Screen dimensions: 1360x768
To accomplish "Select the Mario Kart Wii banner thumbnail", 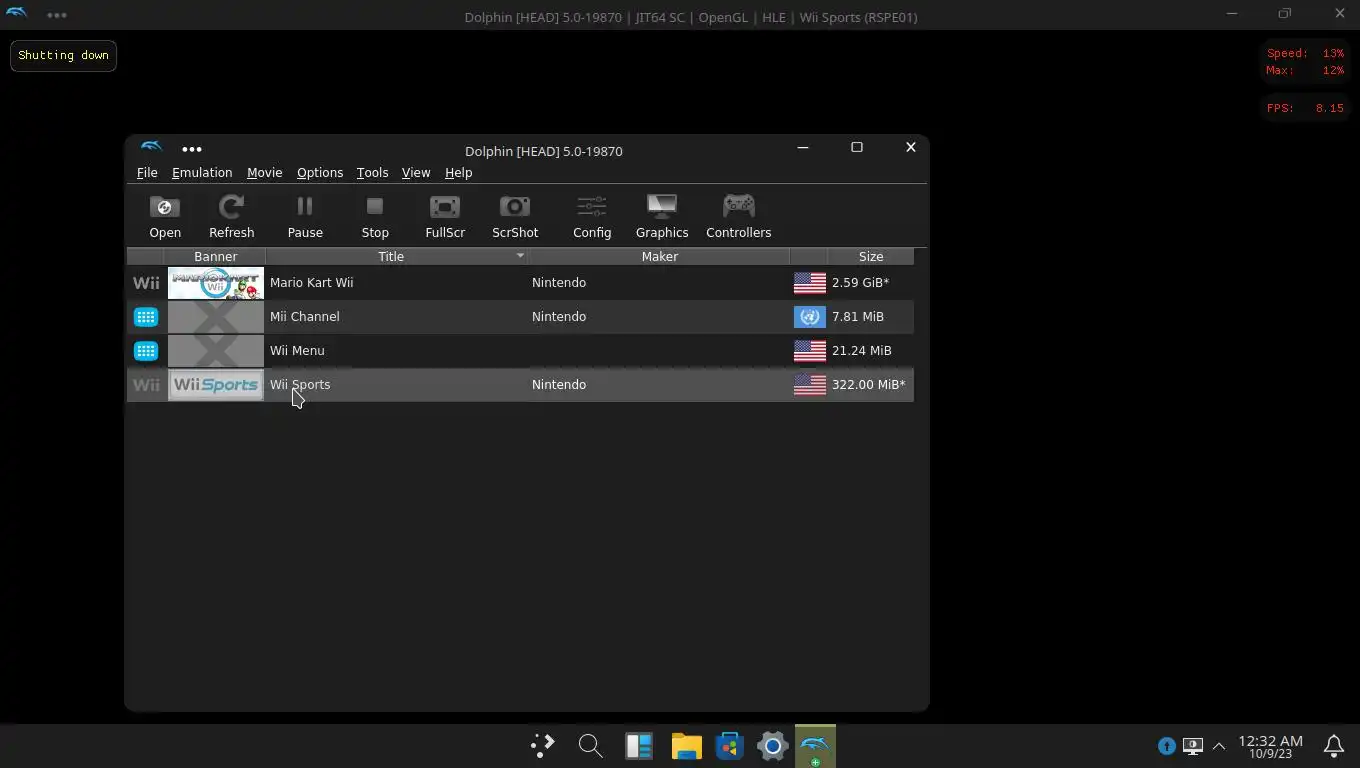I will (216, 283).
